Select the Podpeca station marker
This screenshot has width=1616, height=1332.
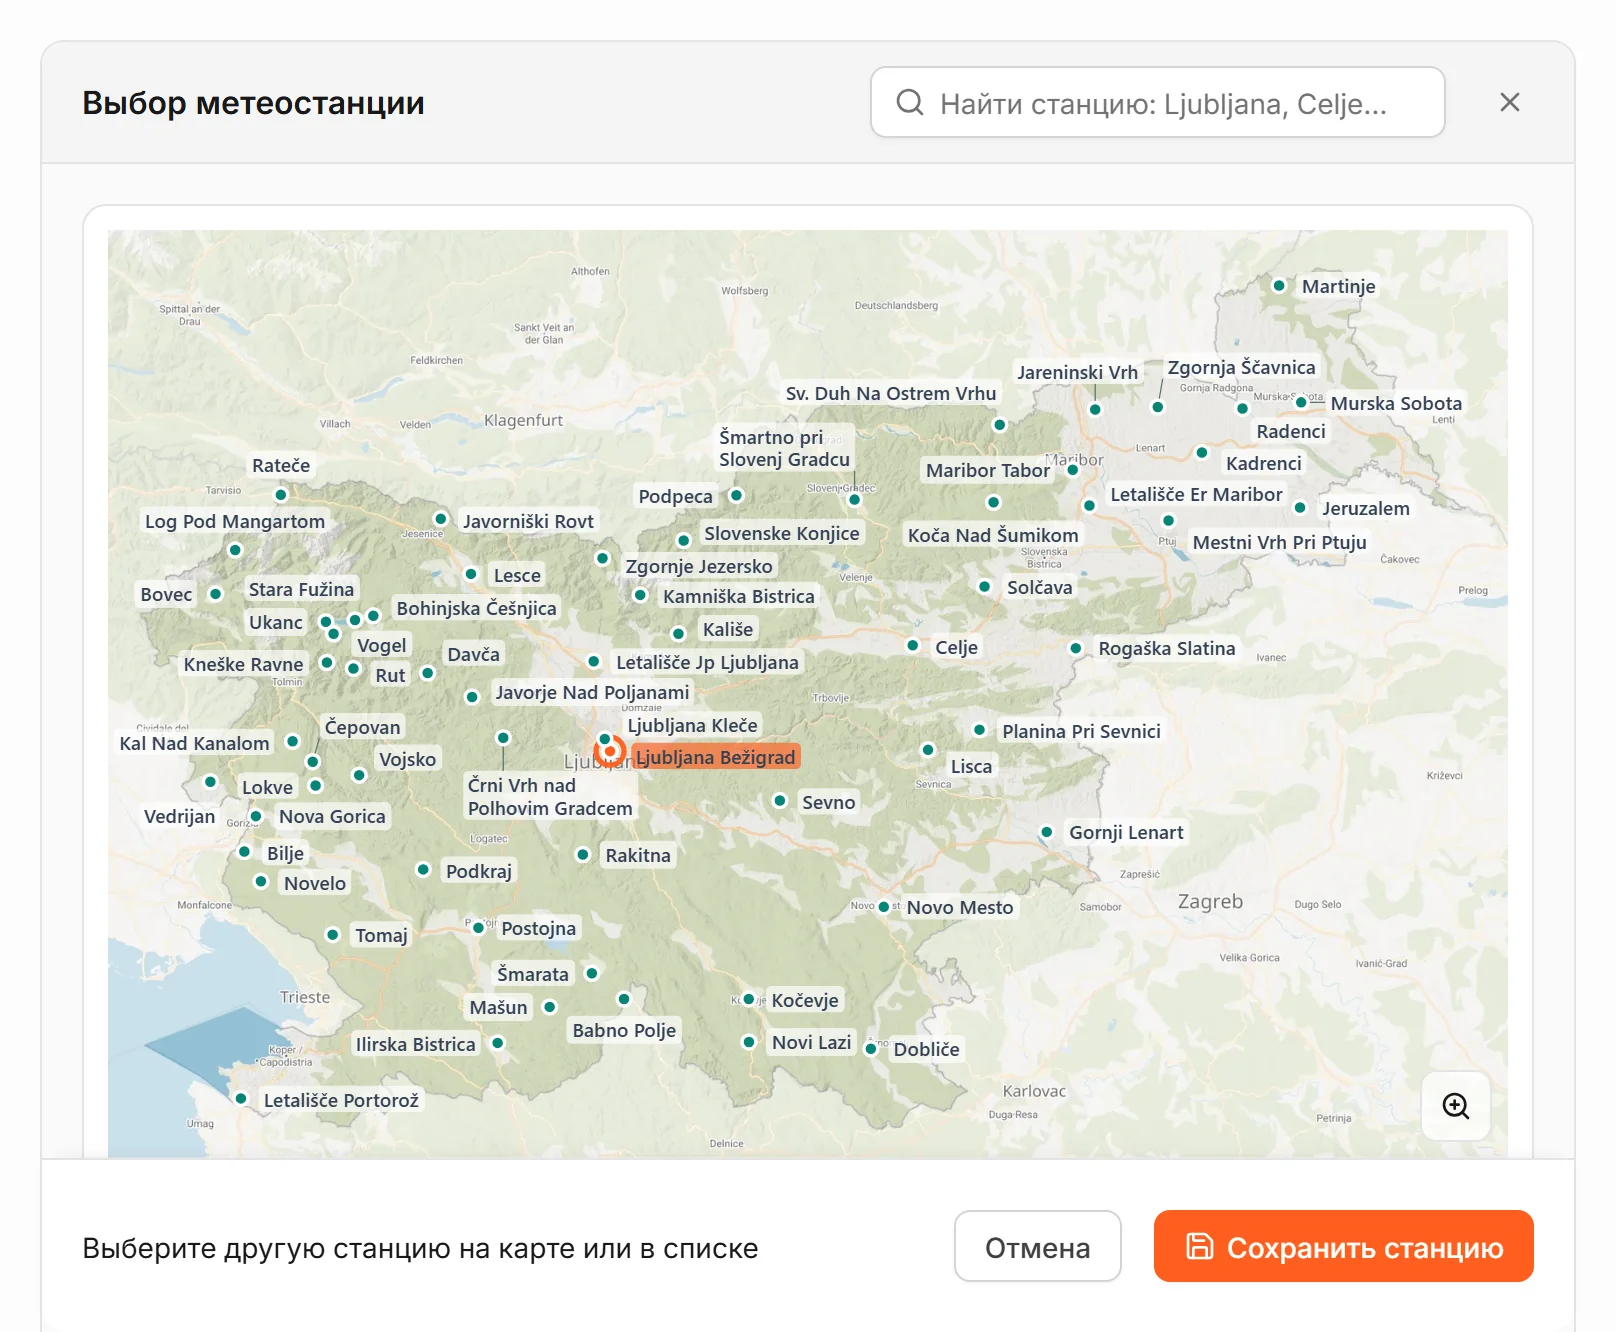(737, 495)
